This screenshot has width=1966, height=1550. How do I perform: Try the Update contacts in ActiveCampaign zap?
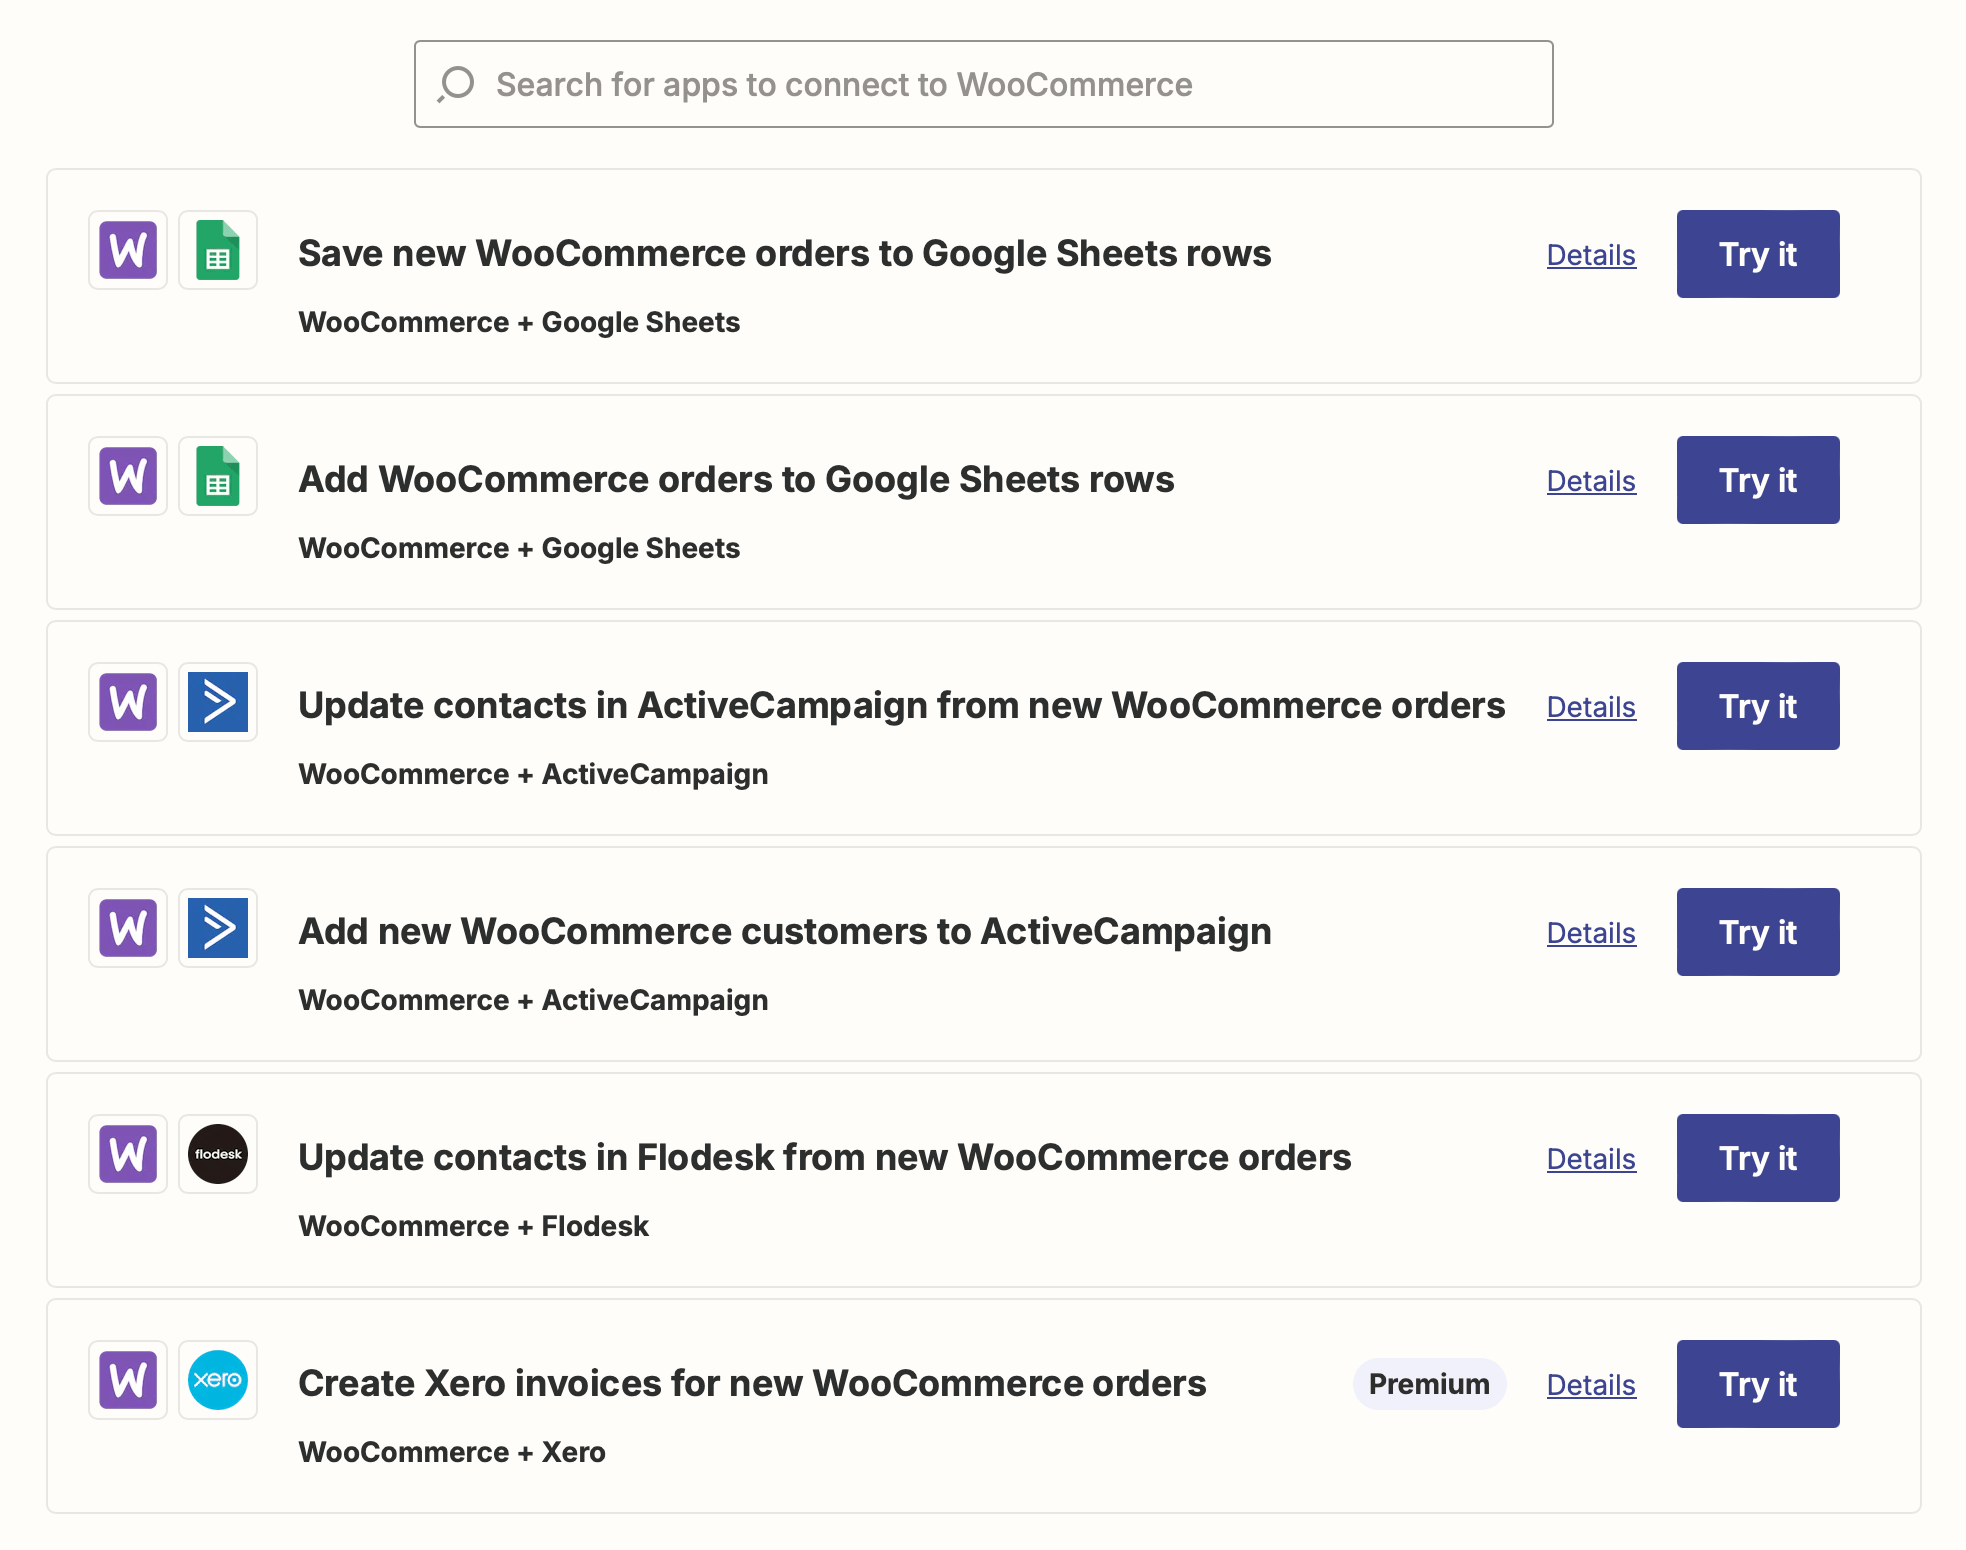point(1757,706)
